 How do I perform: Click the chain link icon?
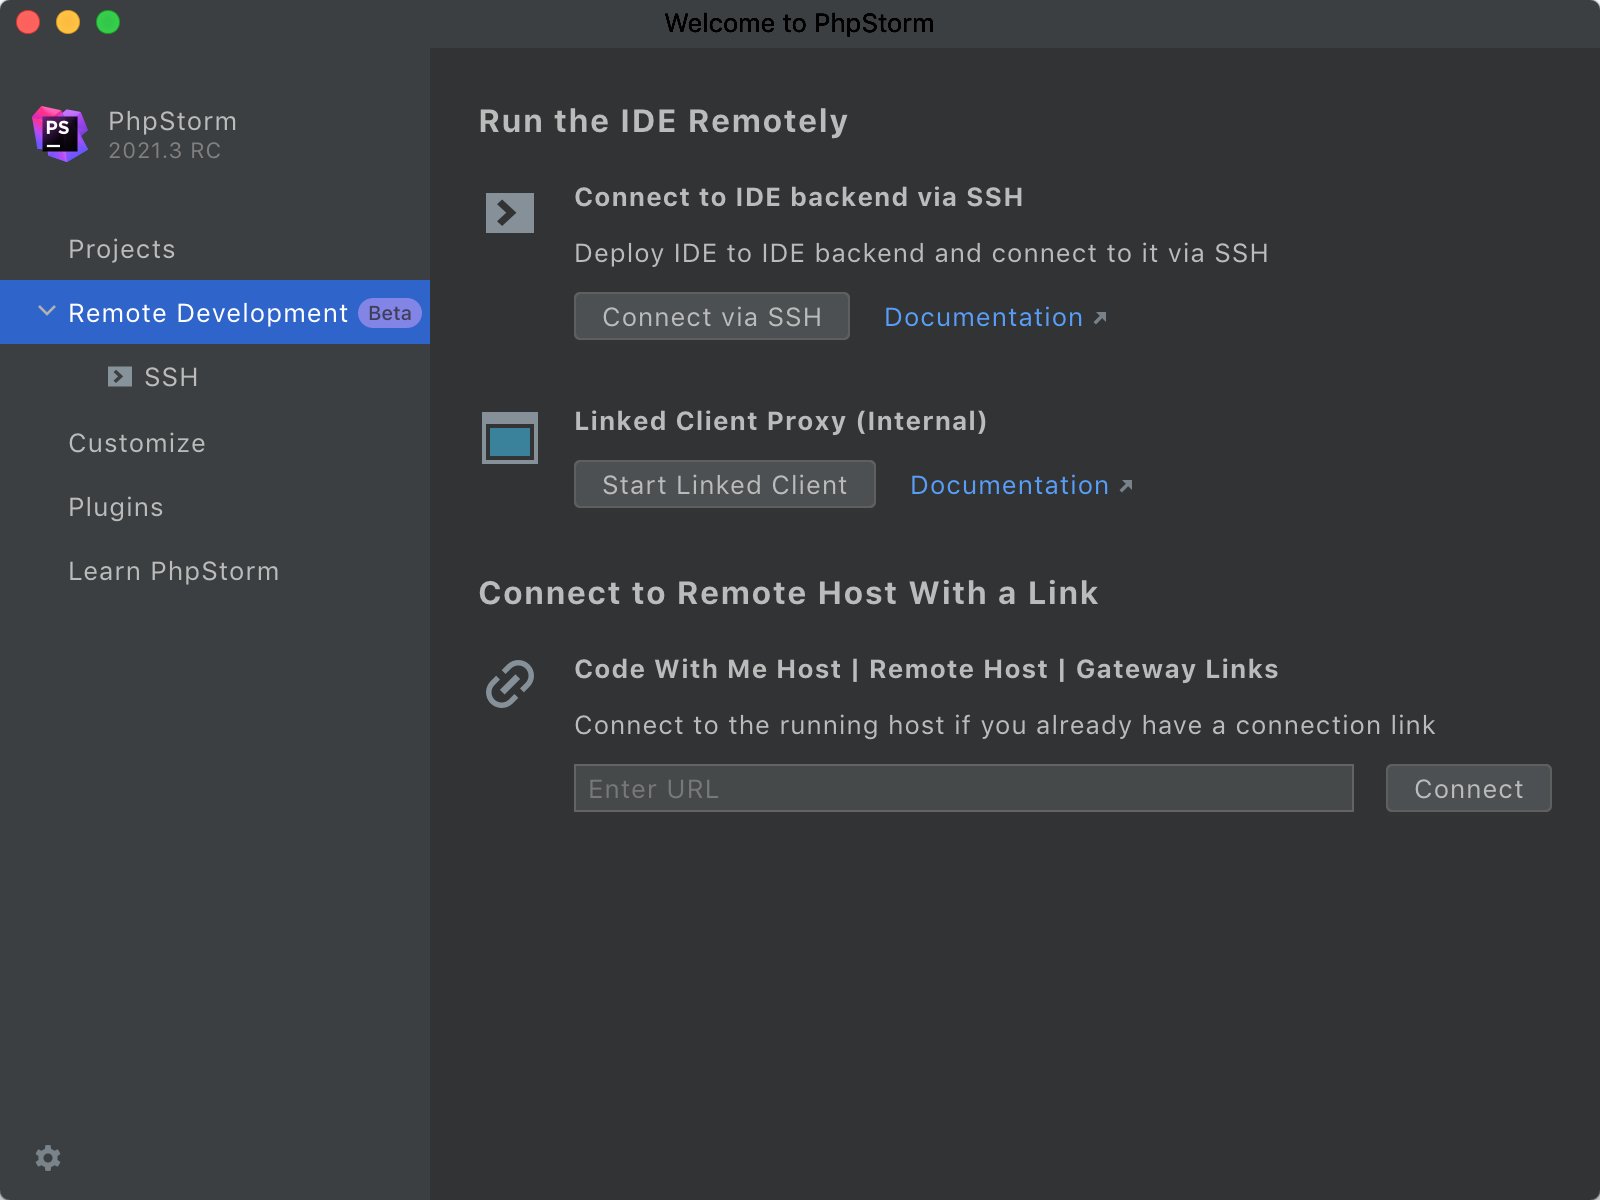click(x=510, y=684)
